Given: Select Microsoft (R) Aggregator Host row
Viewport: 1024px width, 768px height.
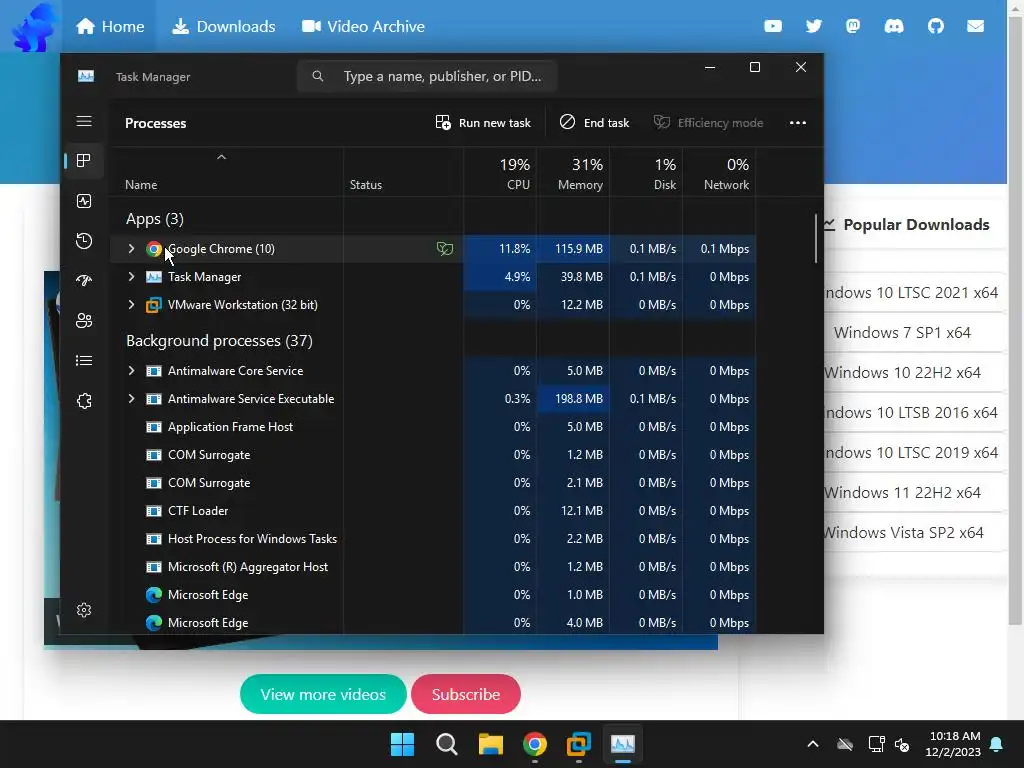Looking at the screenshot, I should (x=433, y=568).
